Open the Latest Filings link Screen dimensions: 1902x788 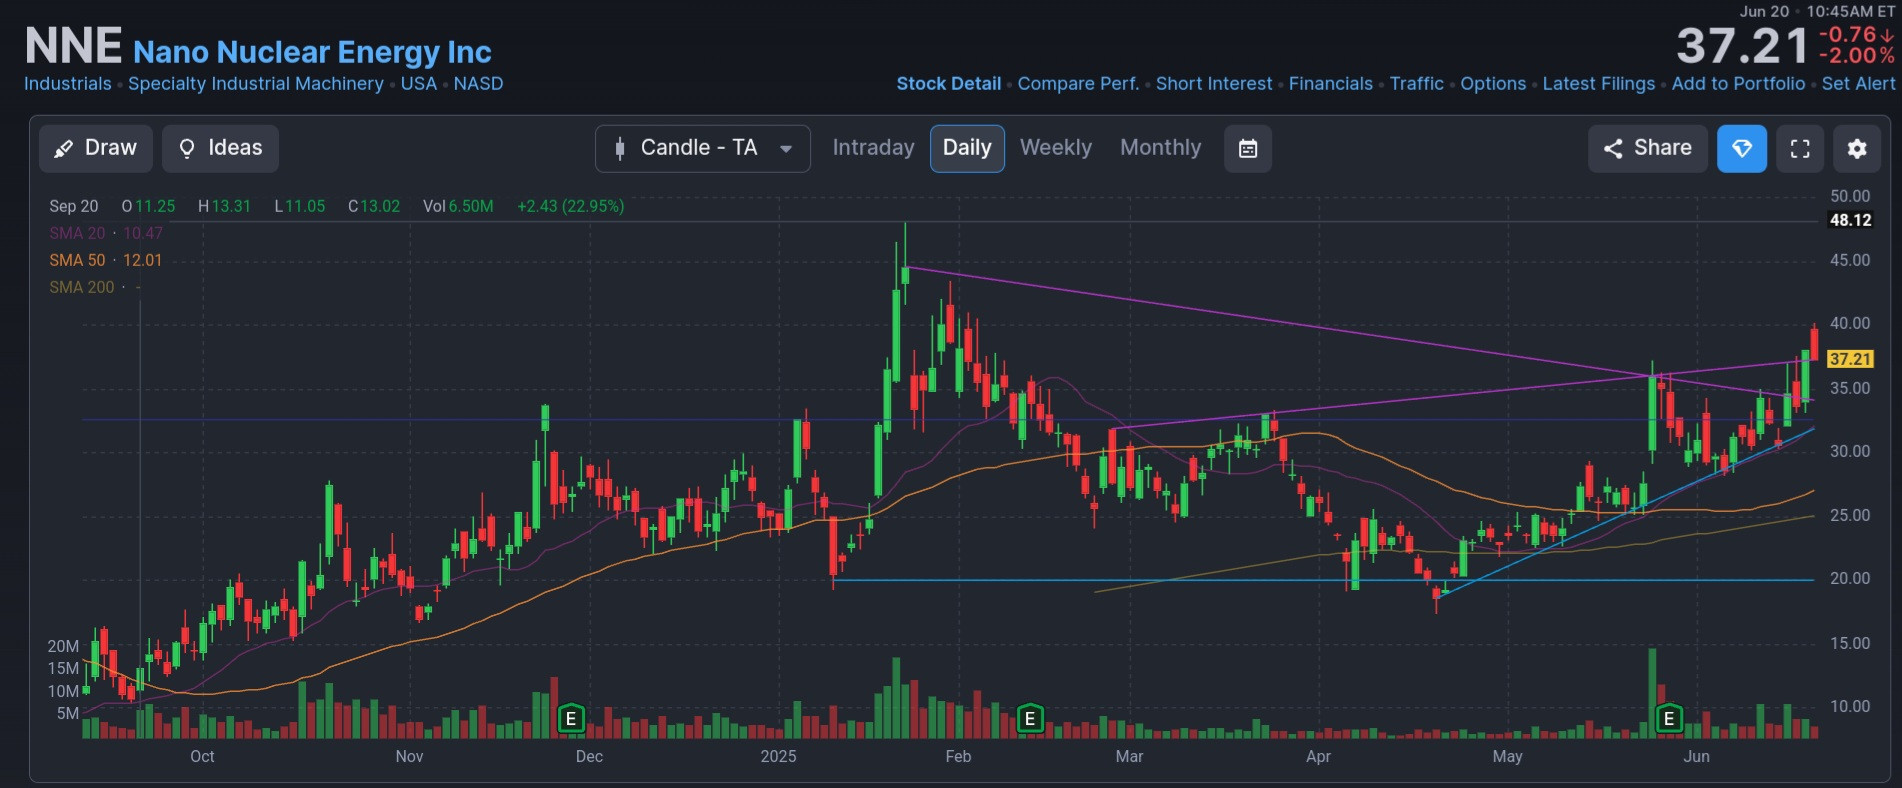click(x=1599, y=84)
